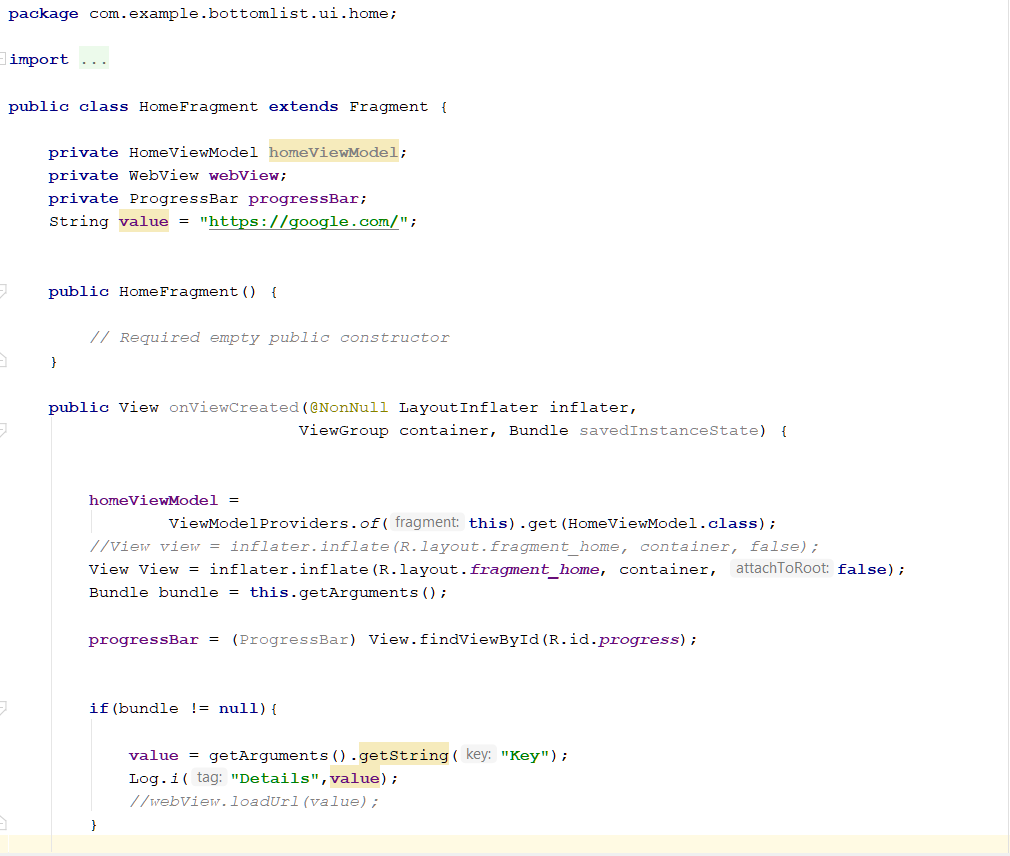Click the webView field name
Viewport: 1010px width, 856px height.
click(243, 175)
